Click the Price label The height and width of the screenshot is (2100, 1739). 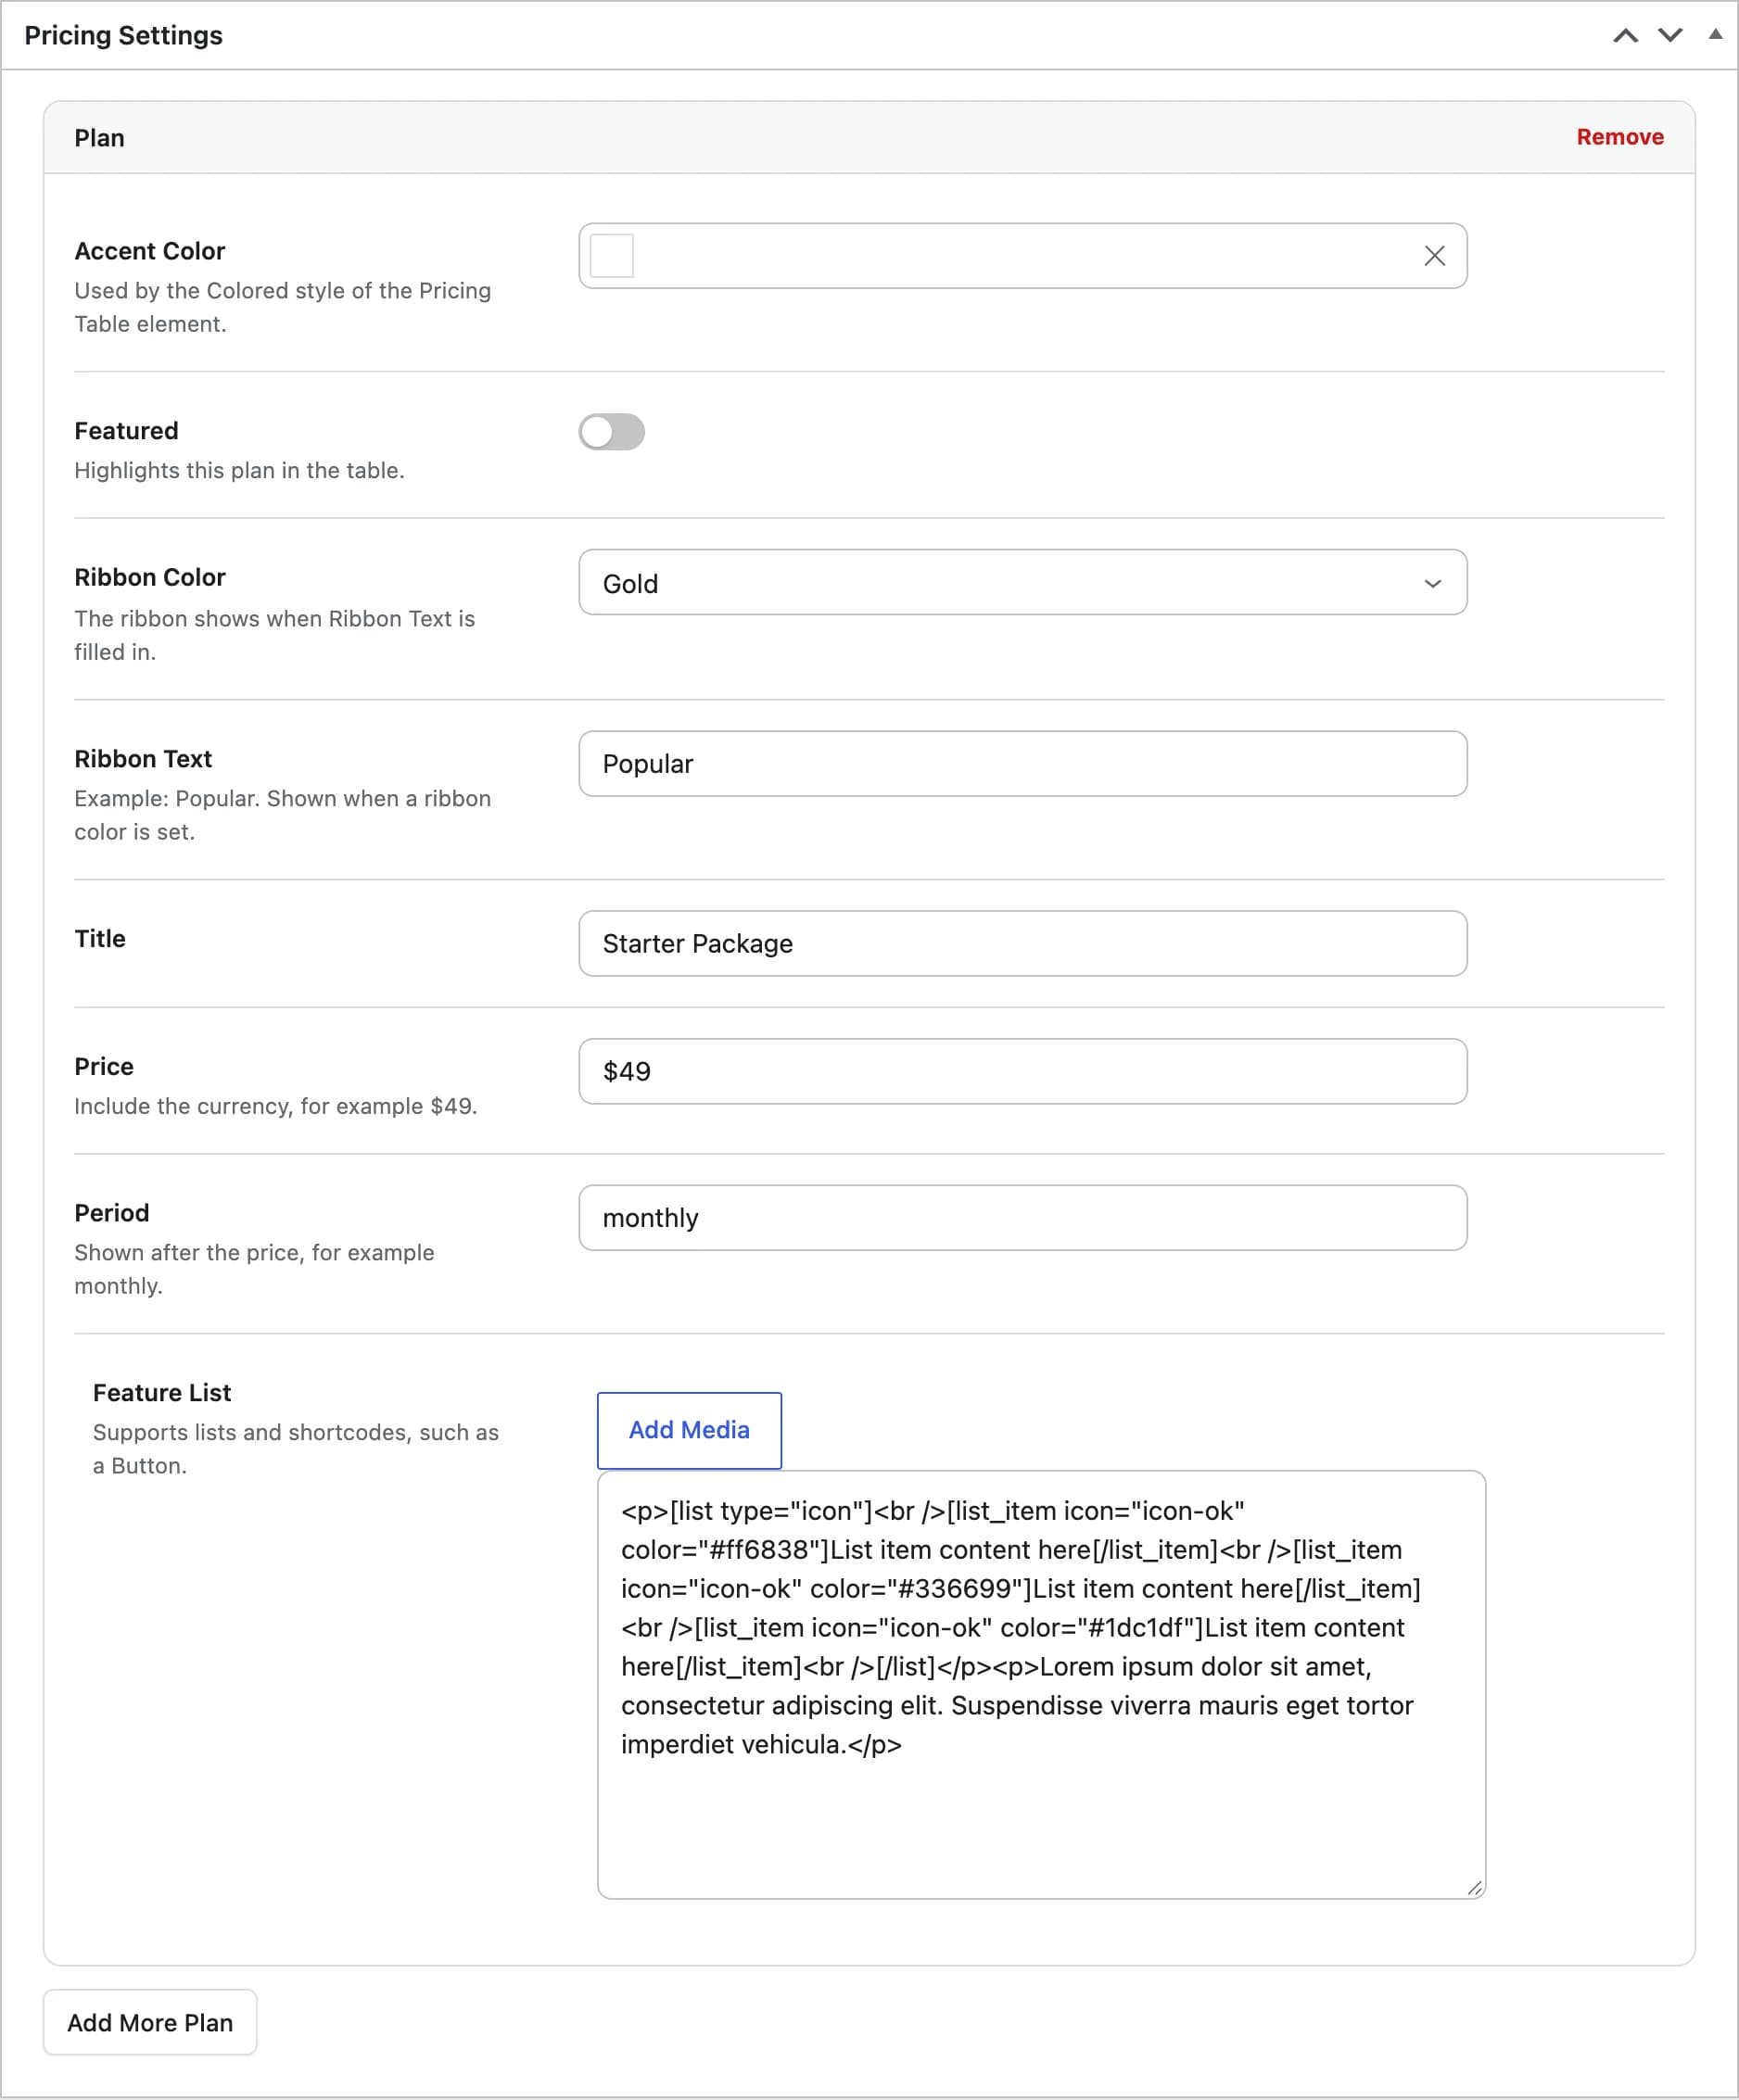(104, 1066)
